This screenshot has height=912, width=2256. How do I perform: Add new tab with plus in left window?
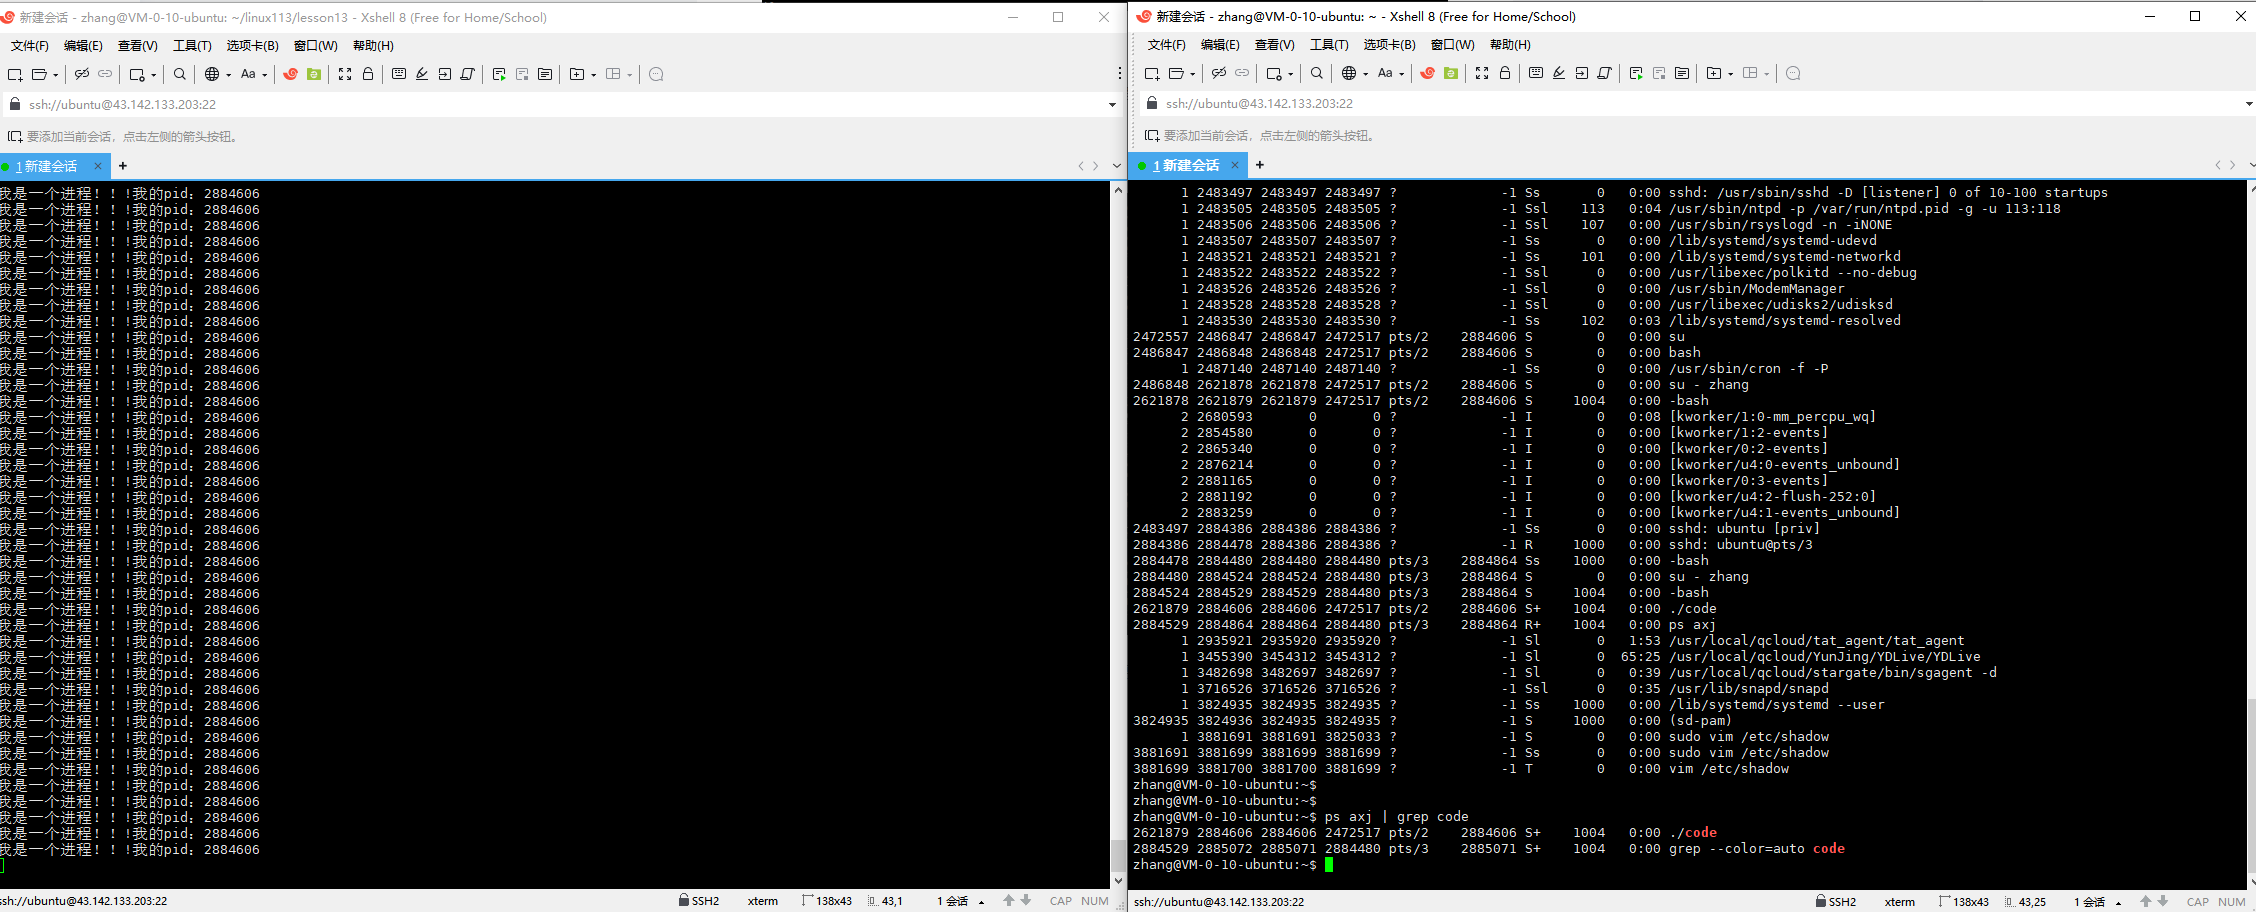(x=123, y=166)
